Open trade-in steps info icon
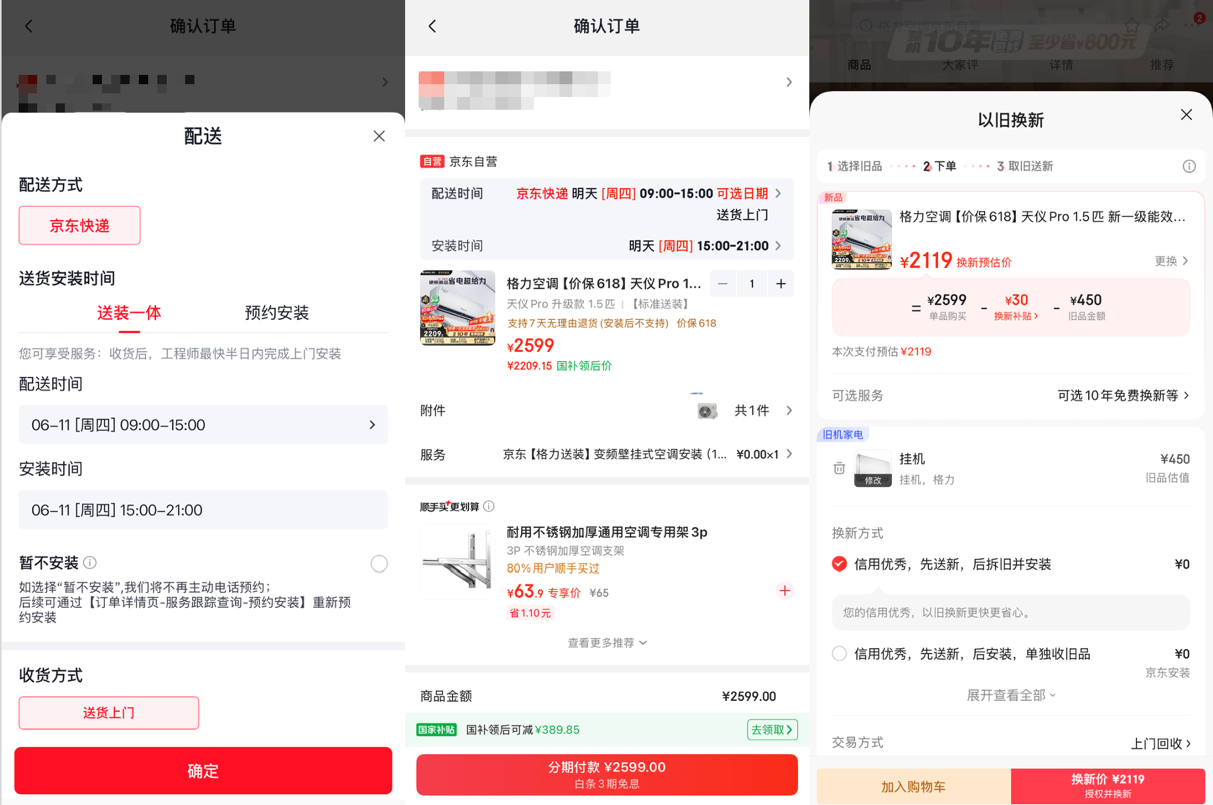 pos(1189,166)
